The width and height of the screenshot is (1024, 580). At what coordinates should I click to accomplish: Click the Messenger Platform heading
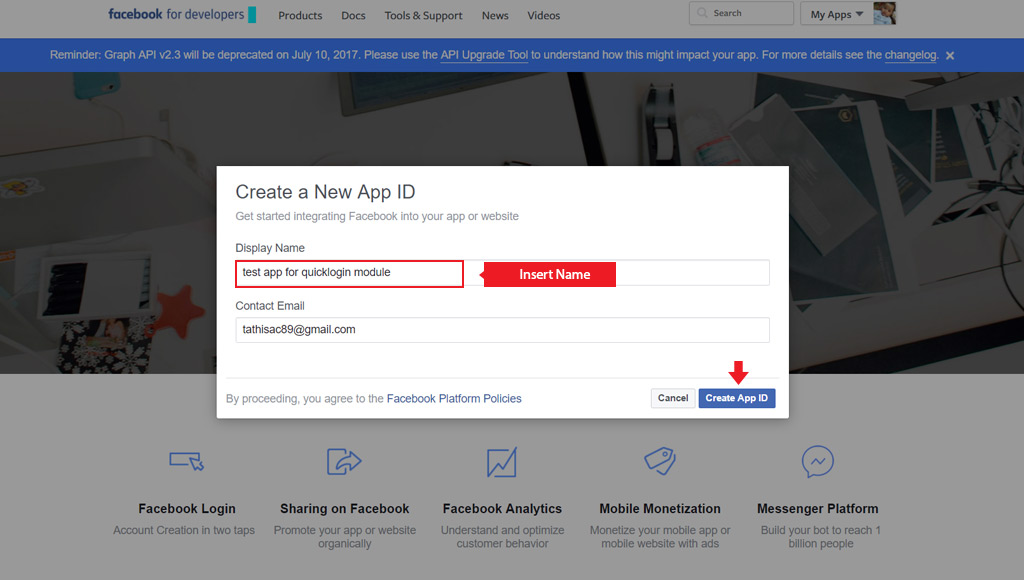[x=818, y=509]
